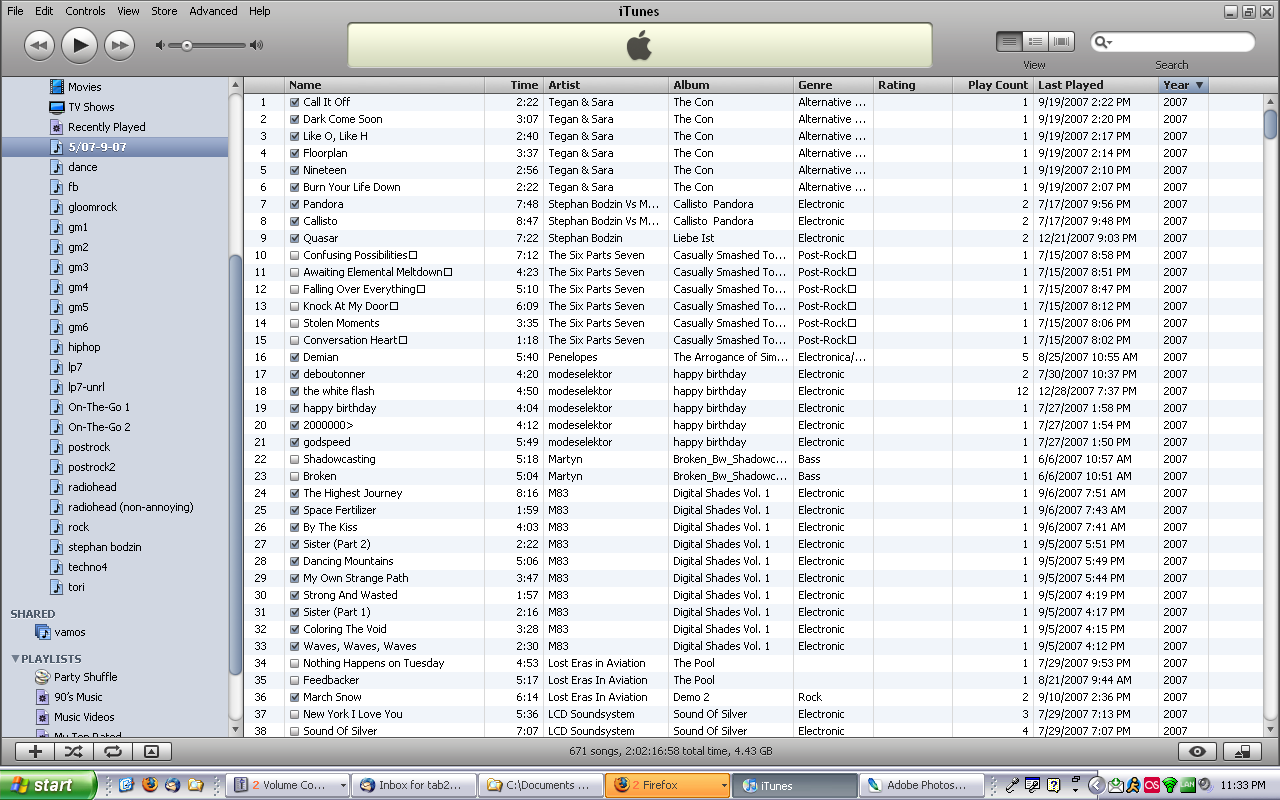Click max volume speaker icon
1280x800 pixels.
257,45
